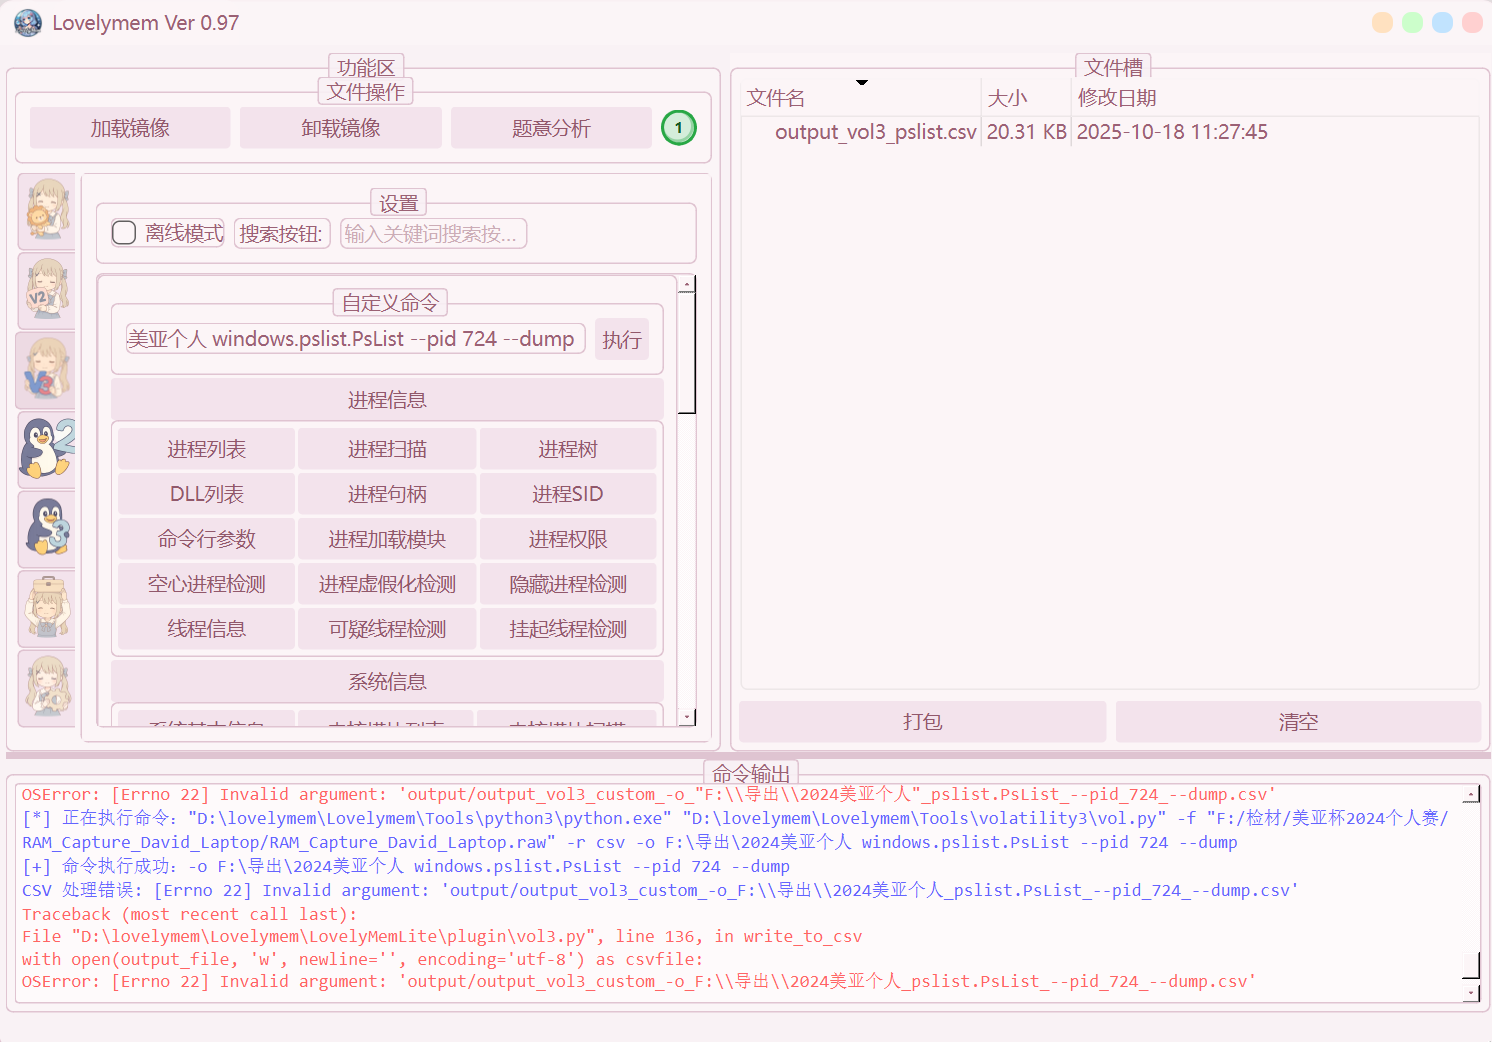This screenshot has height=1042, width=1492.
Task: Select the V3 girl sidebar tab
Action: click(46, 370)
